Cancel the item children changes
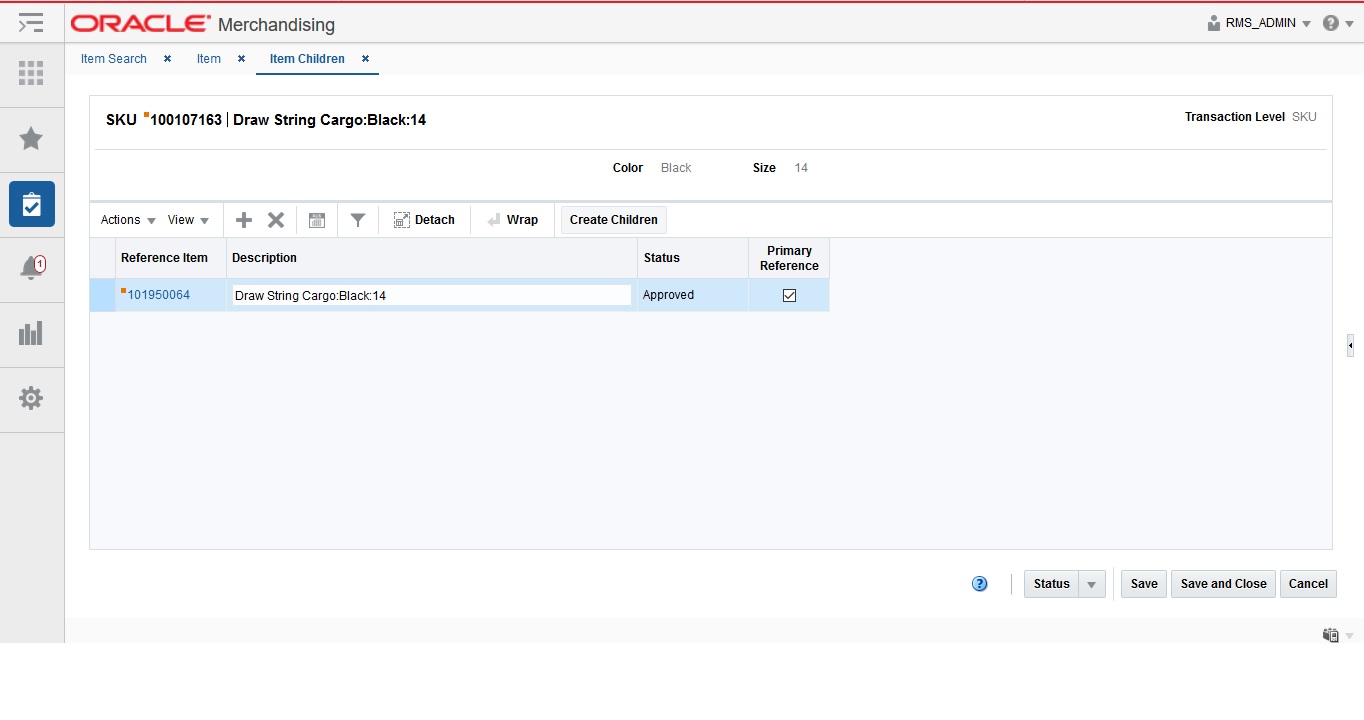The width and height of the screenshot is (1364, 720). 1308,584
